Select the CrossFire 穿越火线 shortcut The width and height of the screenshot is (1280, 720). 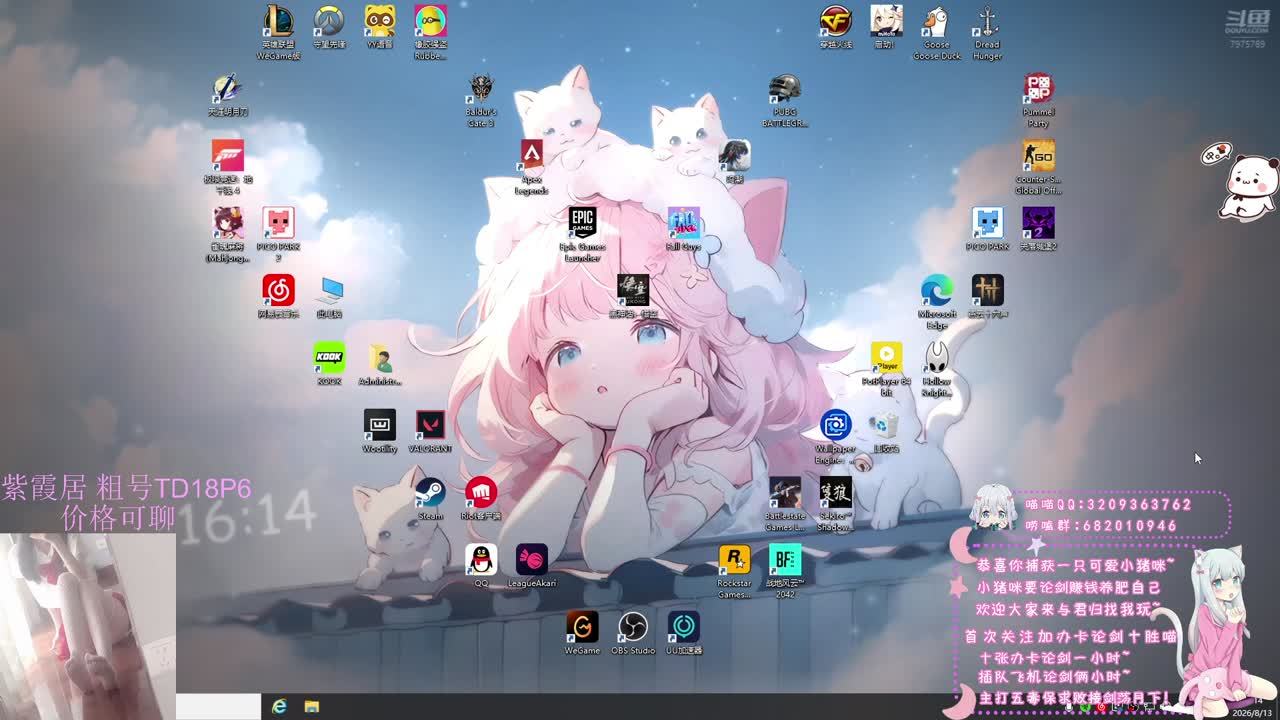pos(836,21)
